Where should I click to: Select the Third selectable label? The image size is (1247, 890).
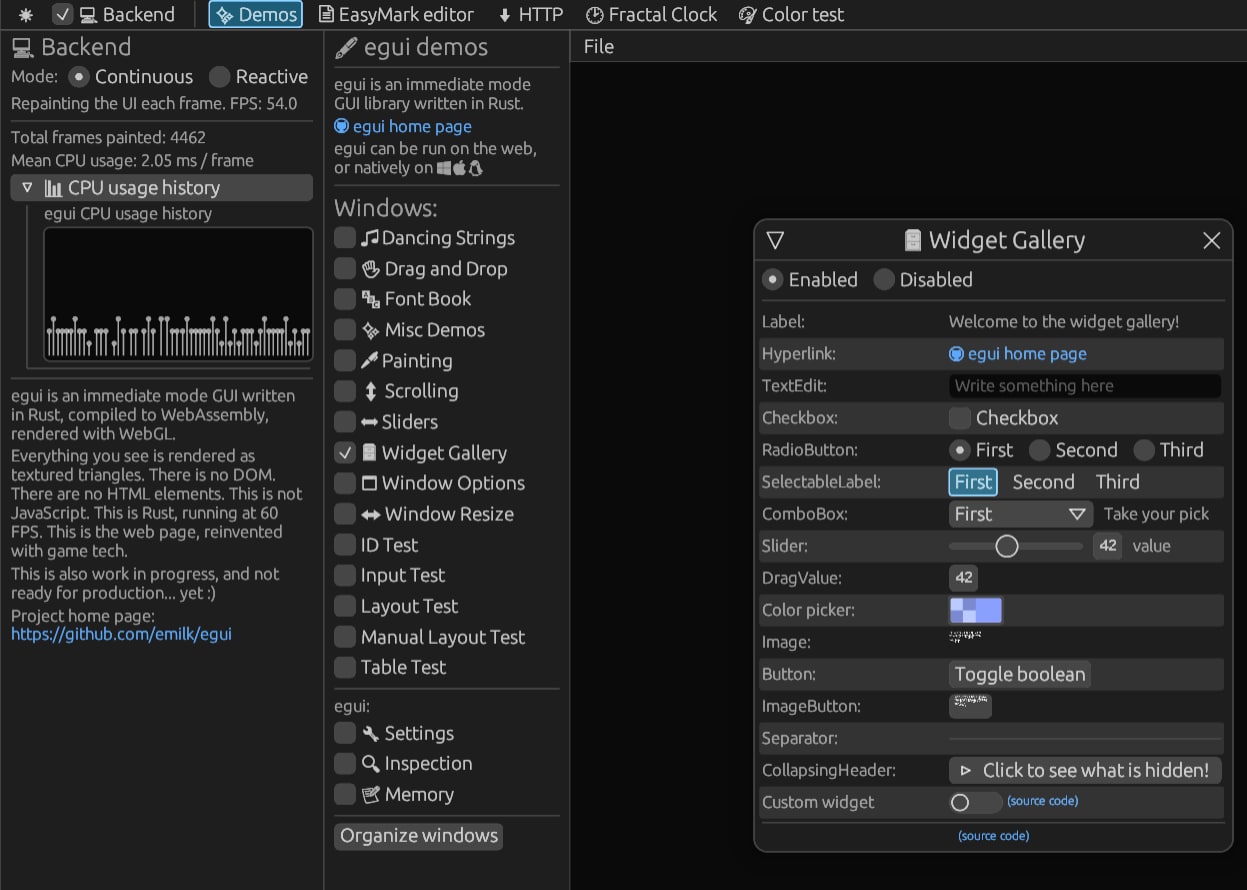point(1117,482)
